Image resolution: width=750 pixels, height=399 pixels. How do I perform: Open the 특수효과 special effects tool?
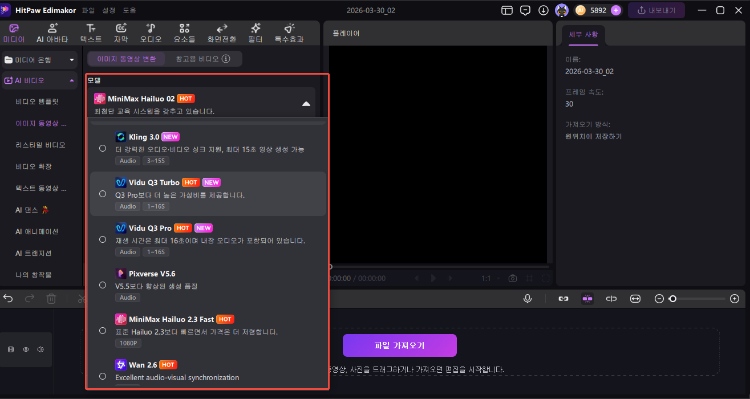(289, 33)
